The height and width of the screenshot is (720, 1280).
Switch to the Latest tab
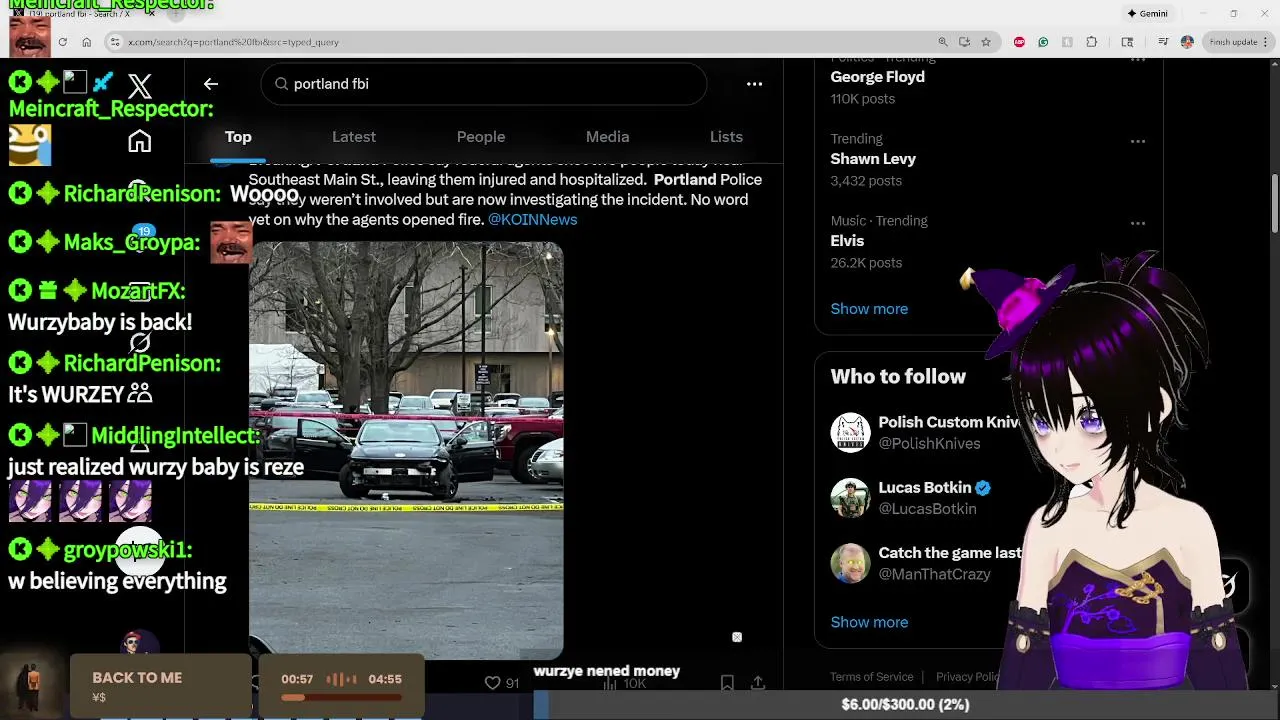(354, 137)
